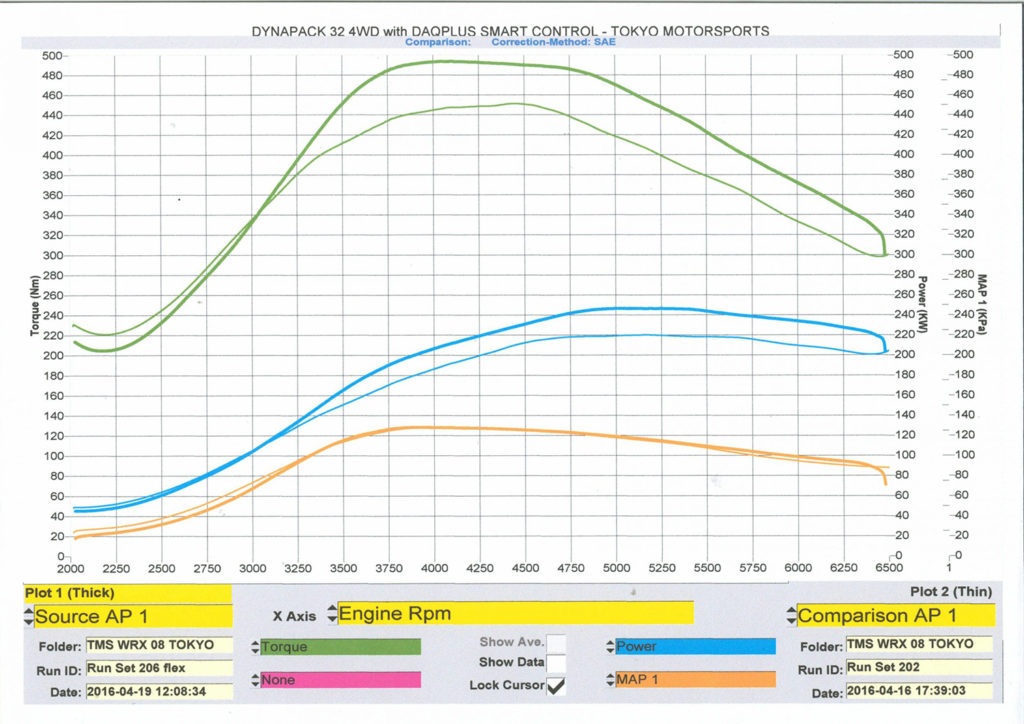
Task: Click the Plot 1 folder field
Action: (158, 645)
